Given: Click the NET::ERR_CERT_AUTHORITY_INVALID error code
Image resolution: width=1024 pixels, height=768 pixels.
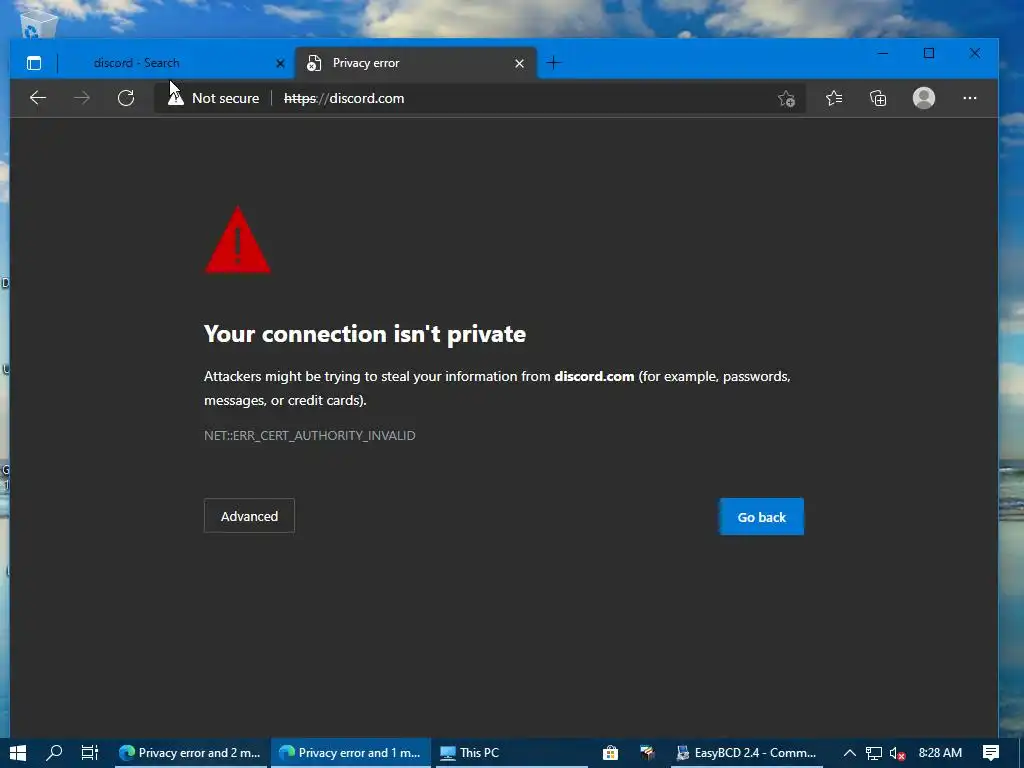Looking at the screenshot, I should [310, 436].
